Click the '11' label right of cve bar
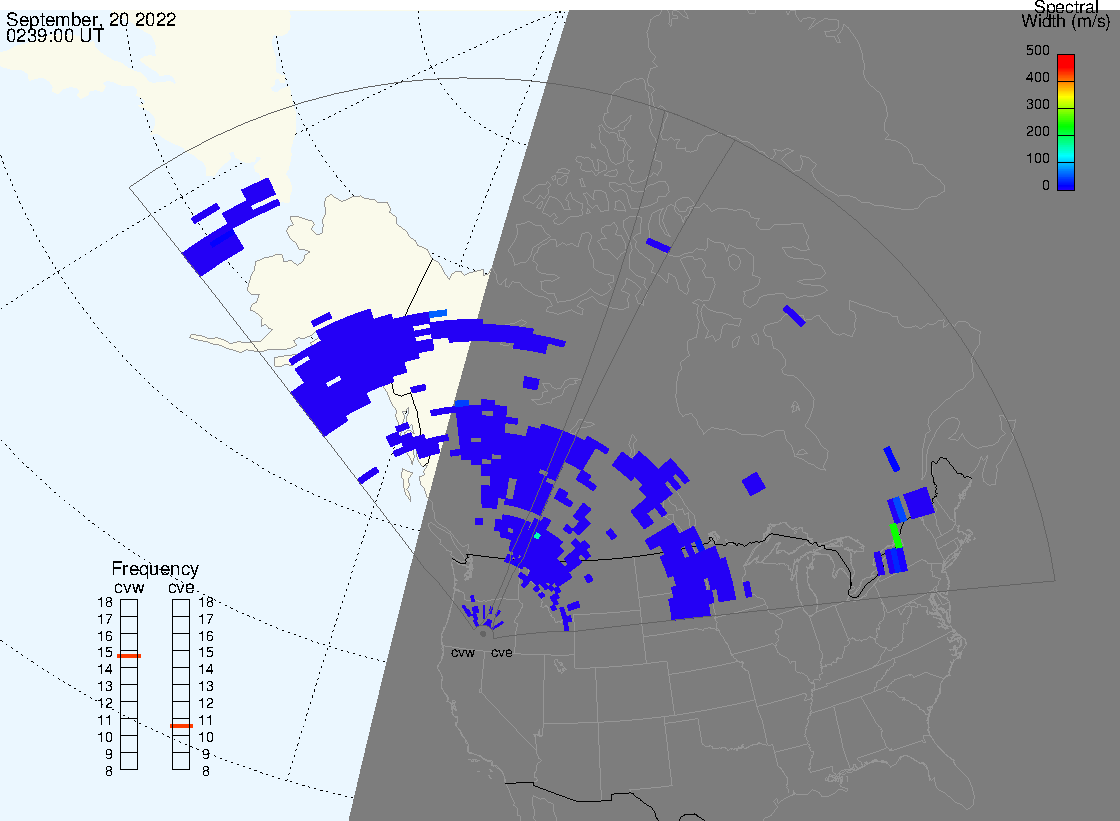The height and width of the screenshot is (821, 1120). [206, 720]
